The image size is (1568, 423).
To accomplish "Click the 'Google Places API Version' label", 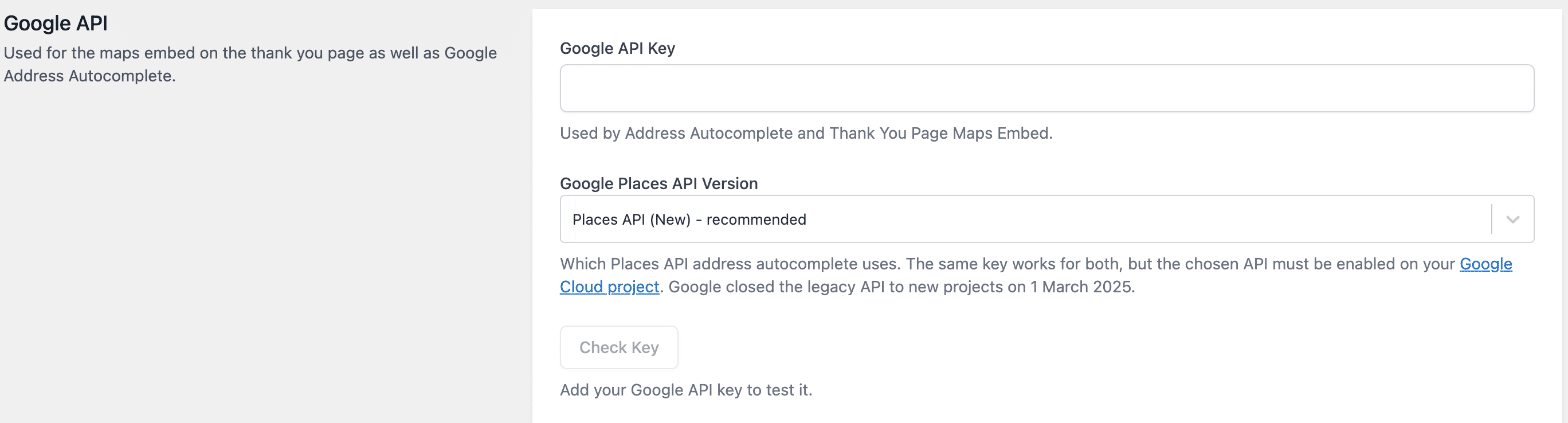I will [659, 183].
